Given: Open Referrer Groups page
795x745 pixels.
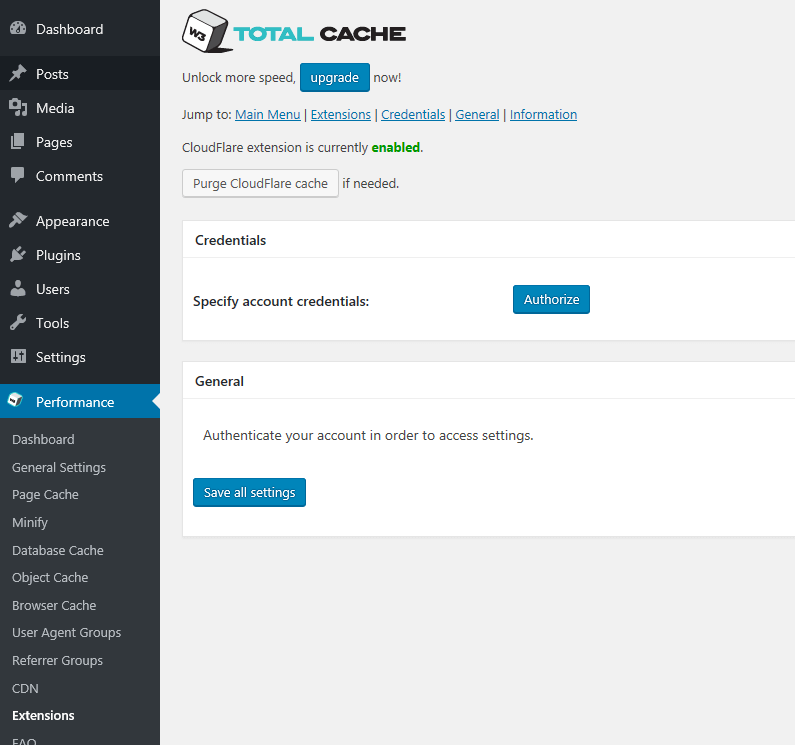Looking at the screenshot, I should [57, 660].
